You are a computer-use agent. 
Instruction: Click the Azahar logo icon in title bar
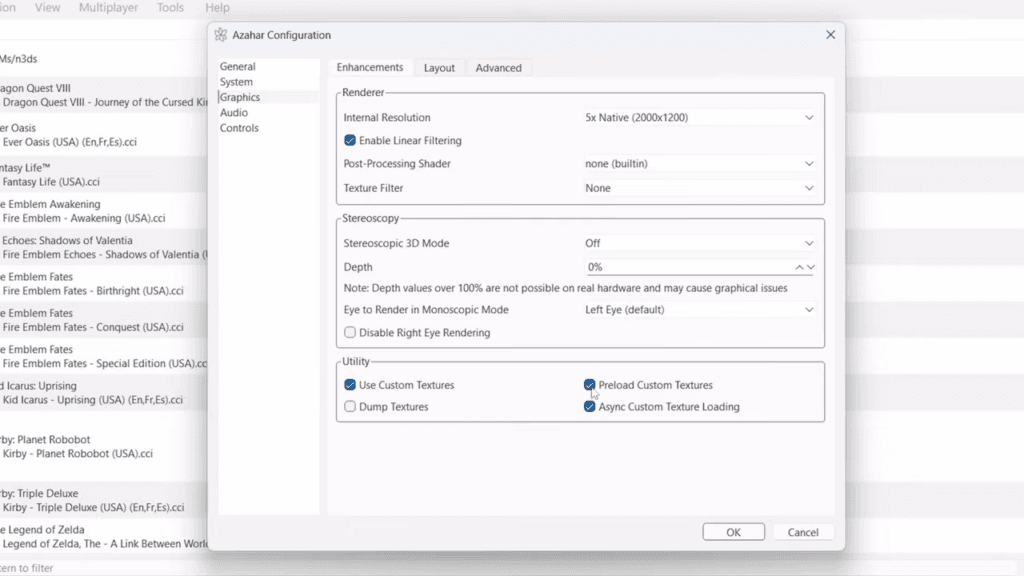coord(221,35)
